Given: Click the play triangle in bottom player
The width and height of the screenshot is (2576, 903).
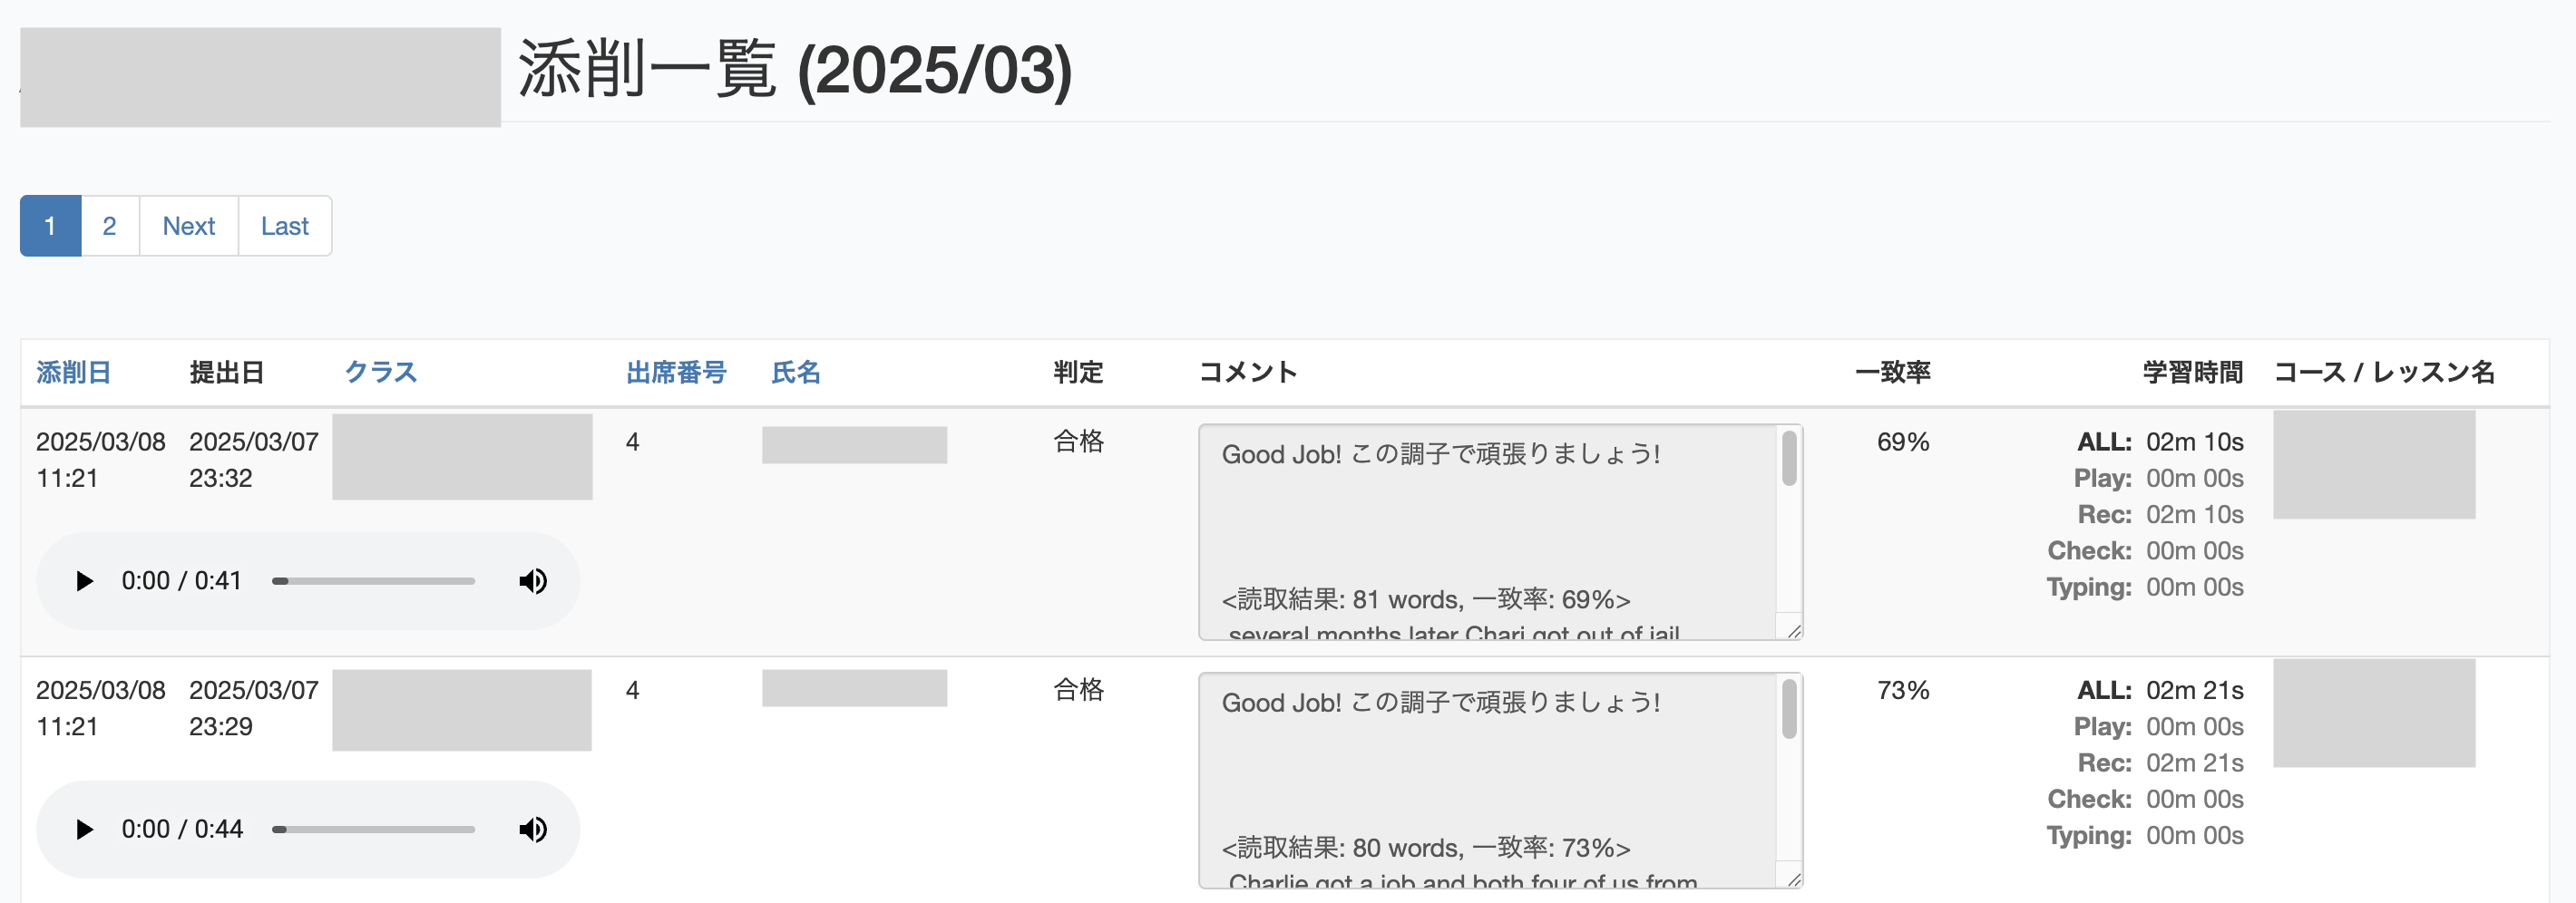Looking at the screenshot, I should coord(84,829).
